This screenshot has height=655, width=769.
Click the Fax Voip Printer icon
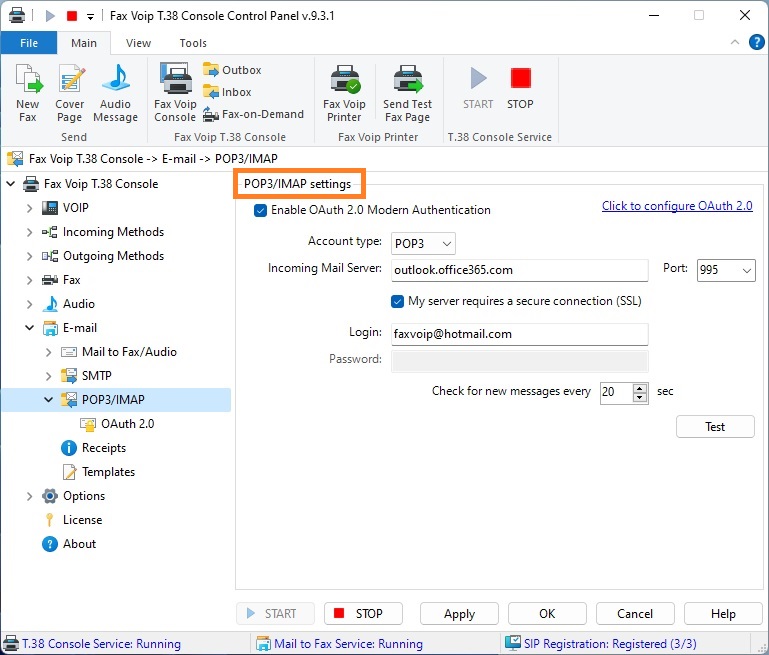[345, 79]
